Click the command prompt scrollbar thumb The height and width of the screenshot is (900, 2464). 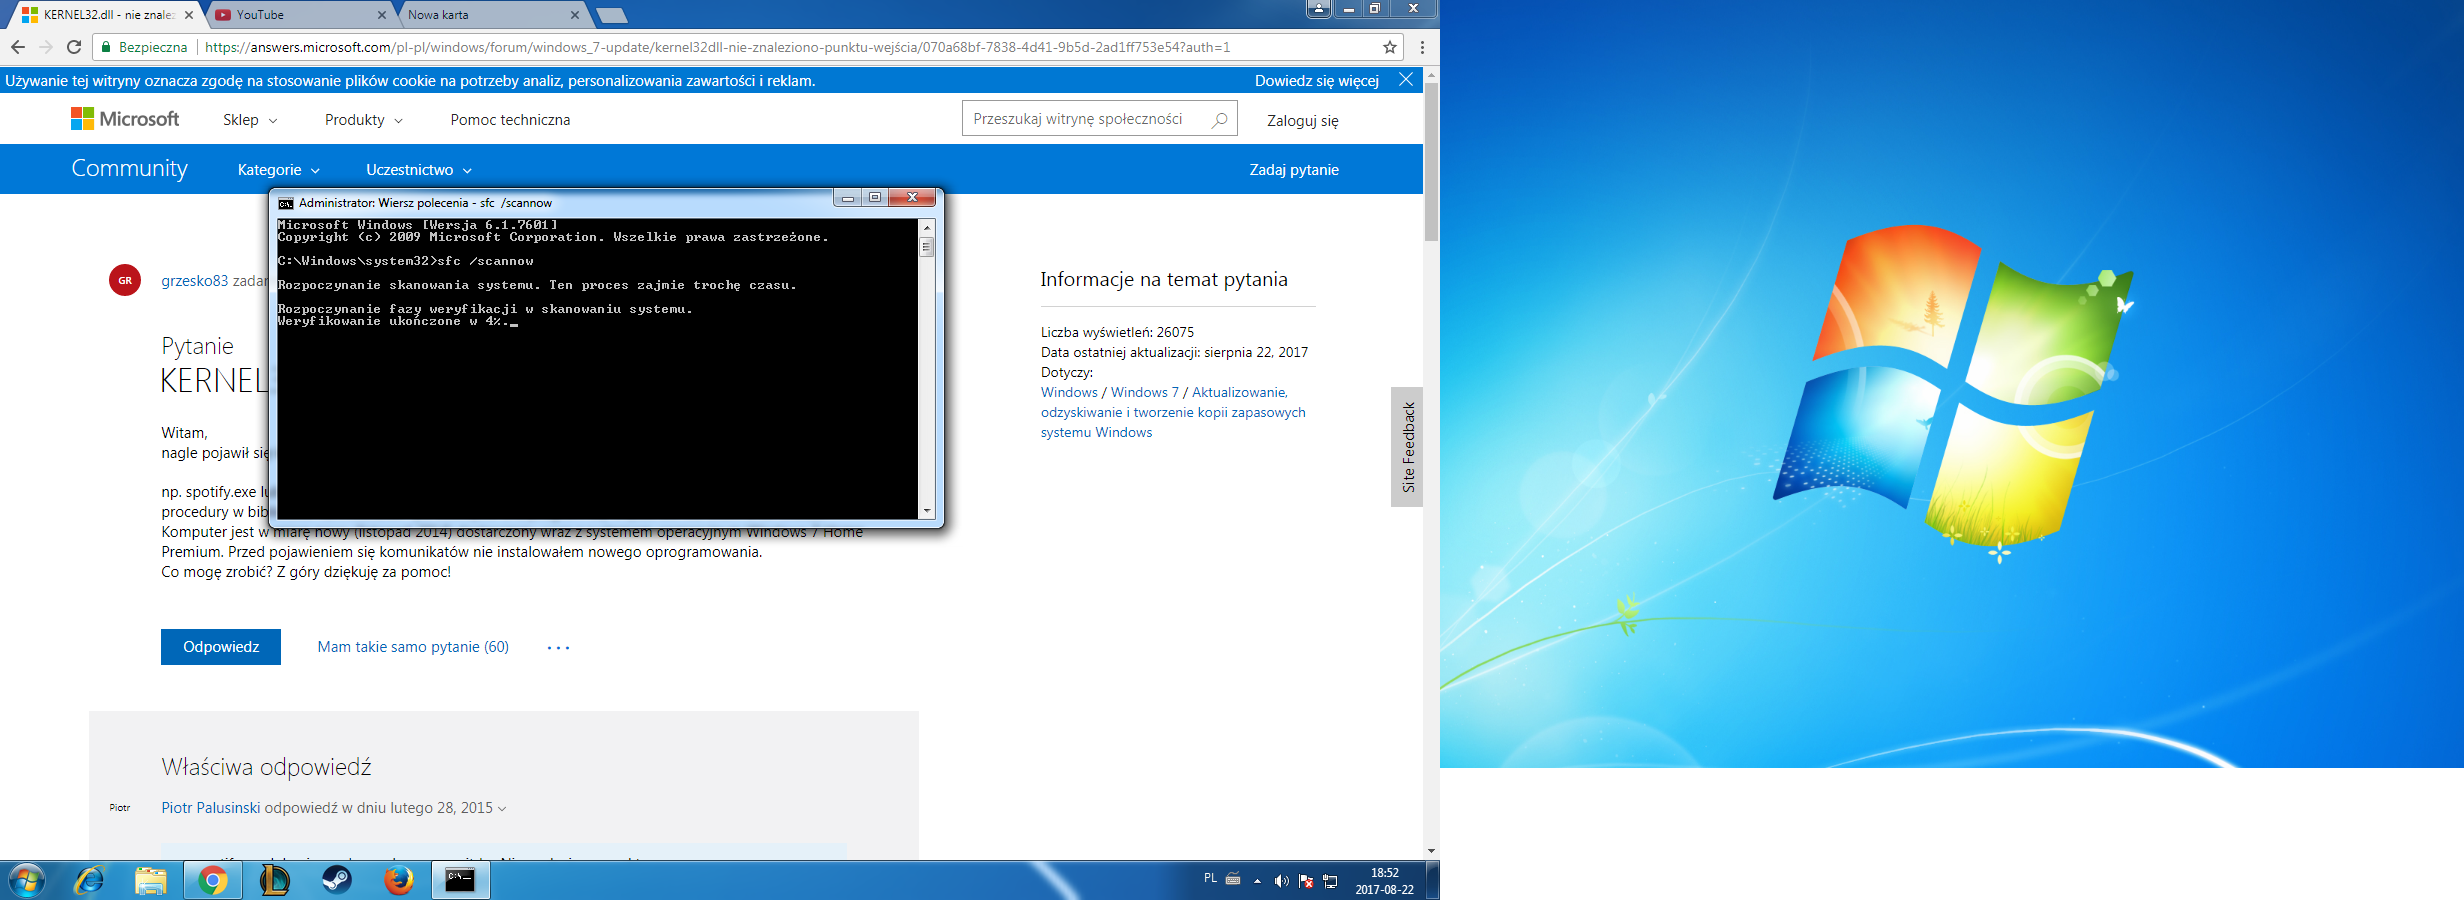coord(926,246)
